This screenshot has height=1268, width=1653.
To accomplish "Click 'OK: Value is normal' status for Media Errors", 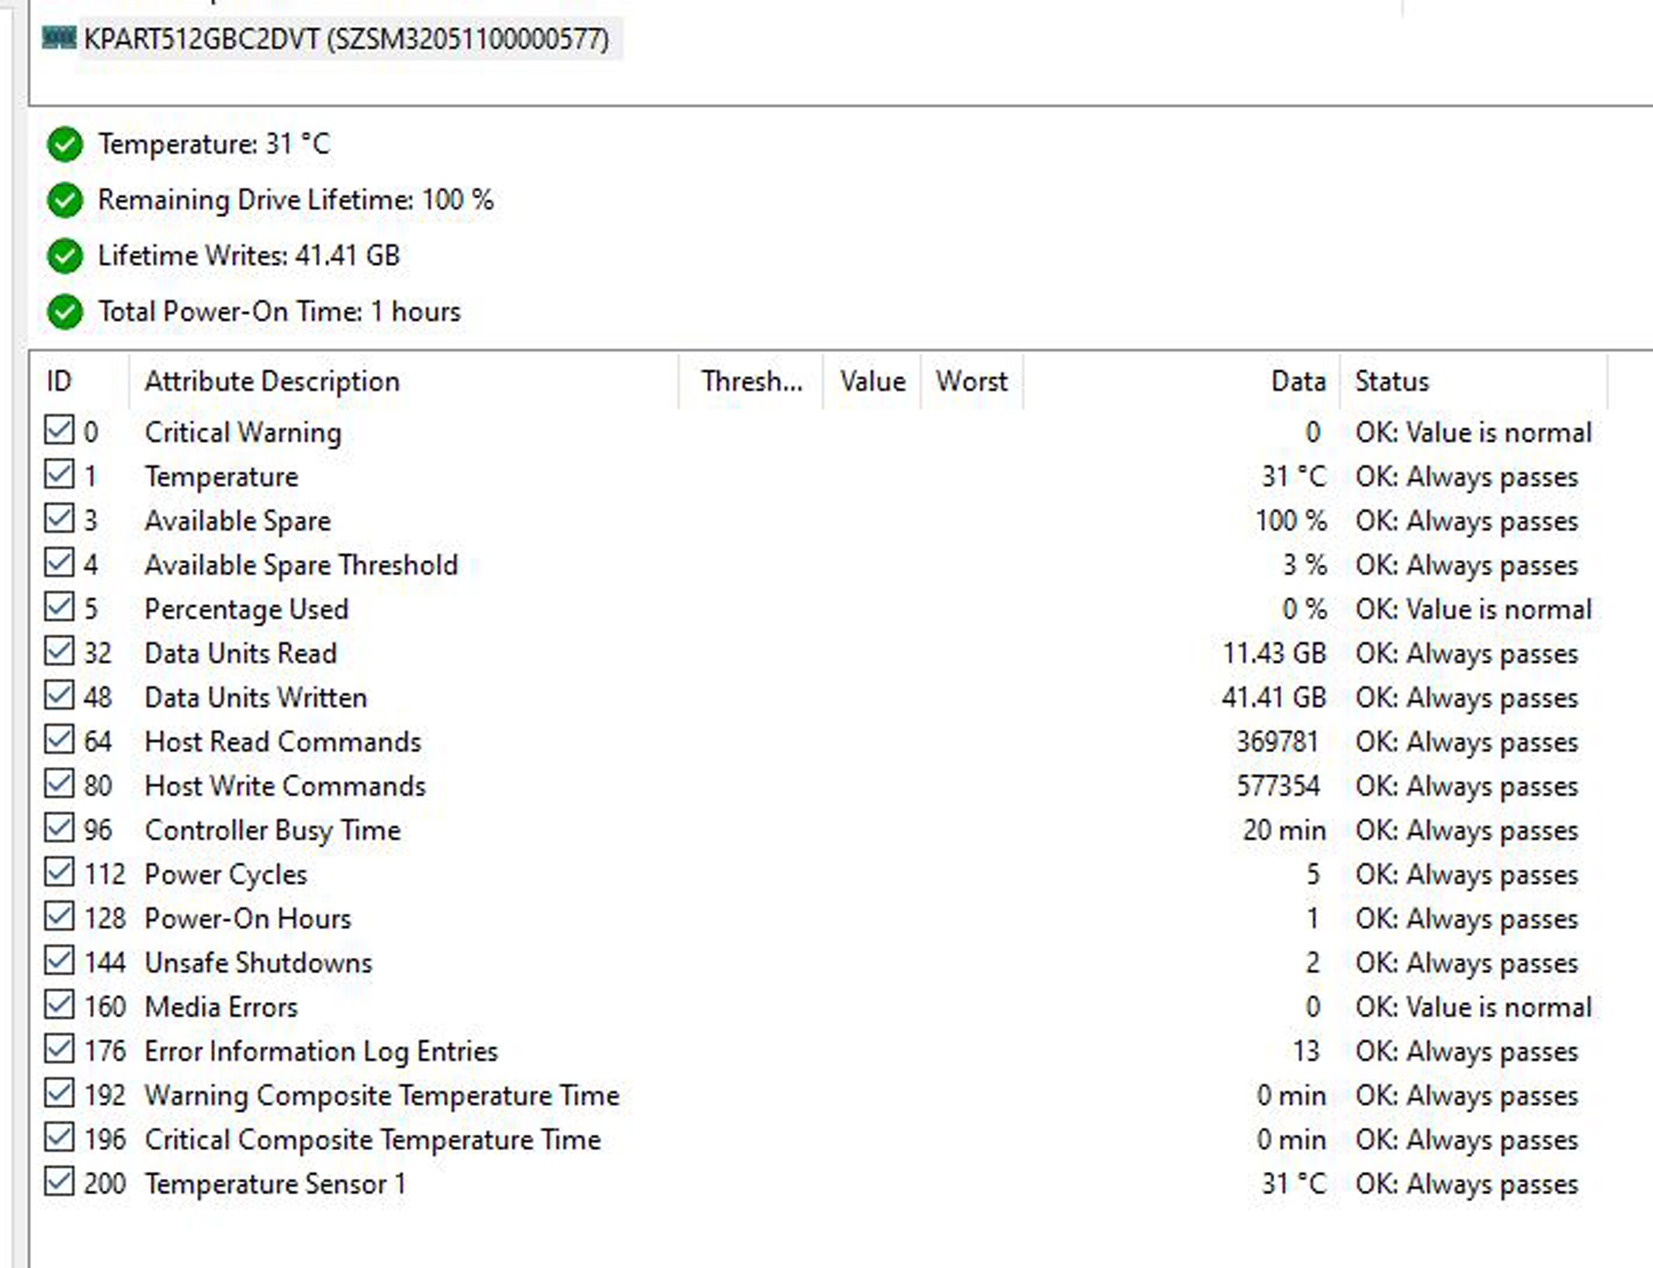I will pos(1474,1007).
